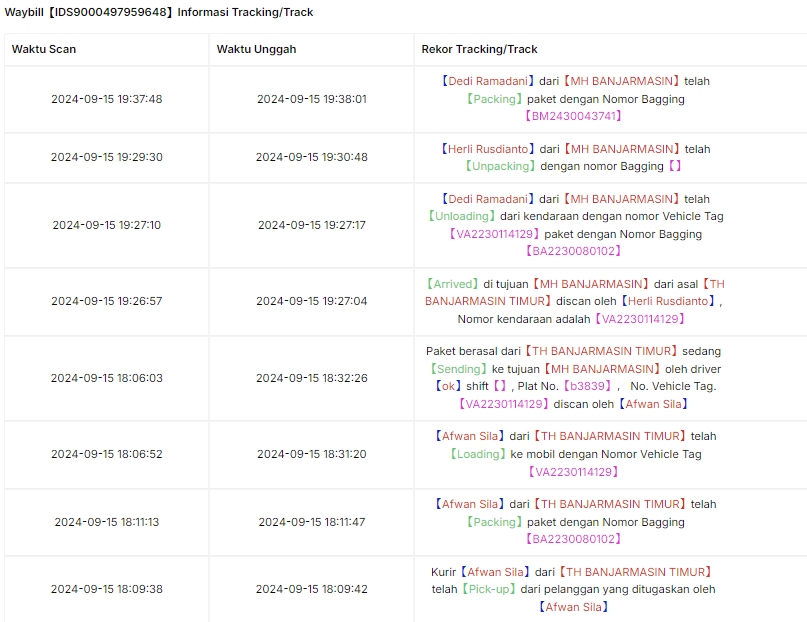Click the green Loading status label

point(478,454)
